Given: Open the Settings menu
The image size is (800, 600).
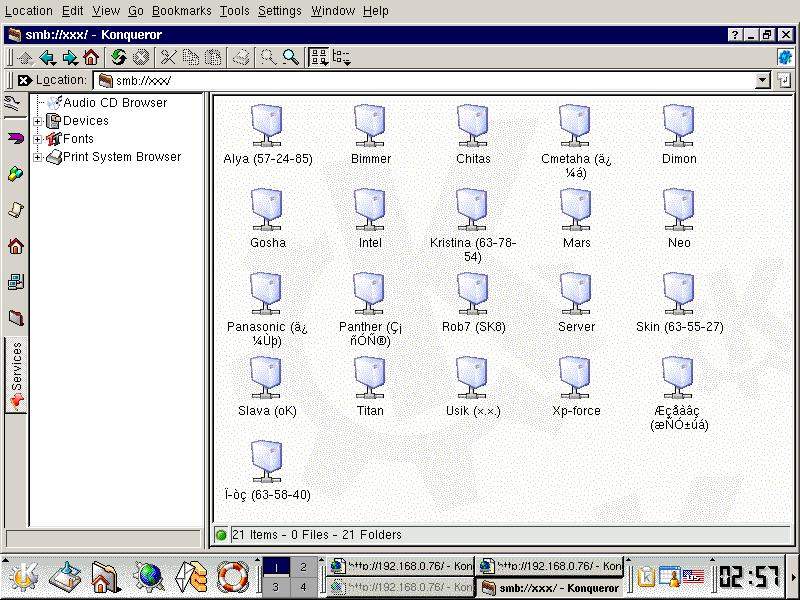Looking at the screenshot, I should click(x=279, y=11).
